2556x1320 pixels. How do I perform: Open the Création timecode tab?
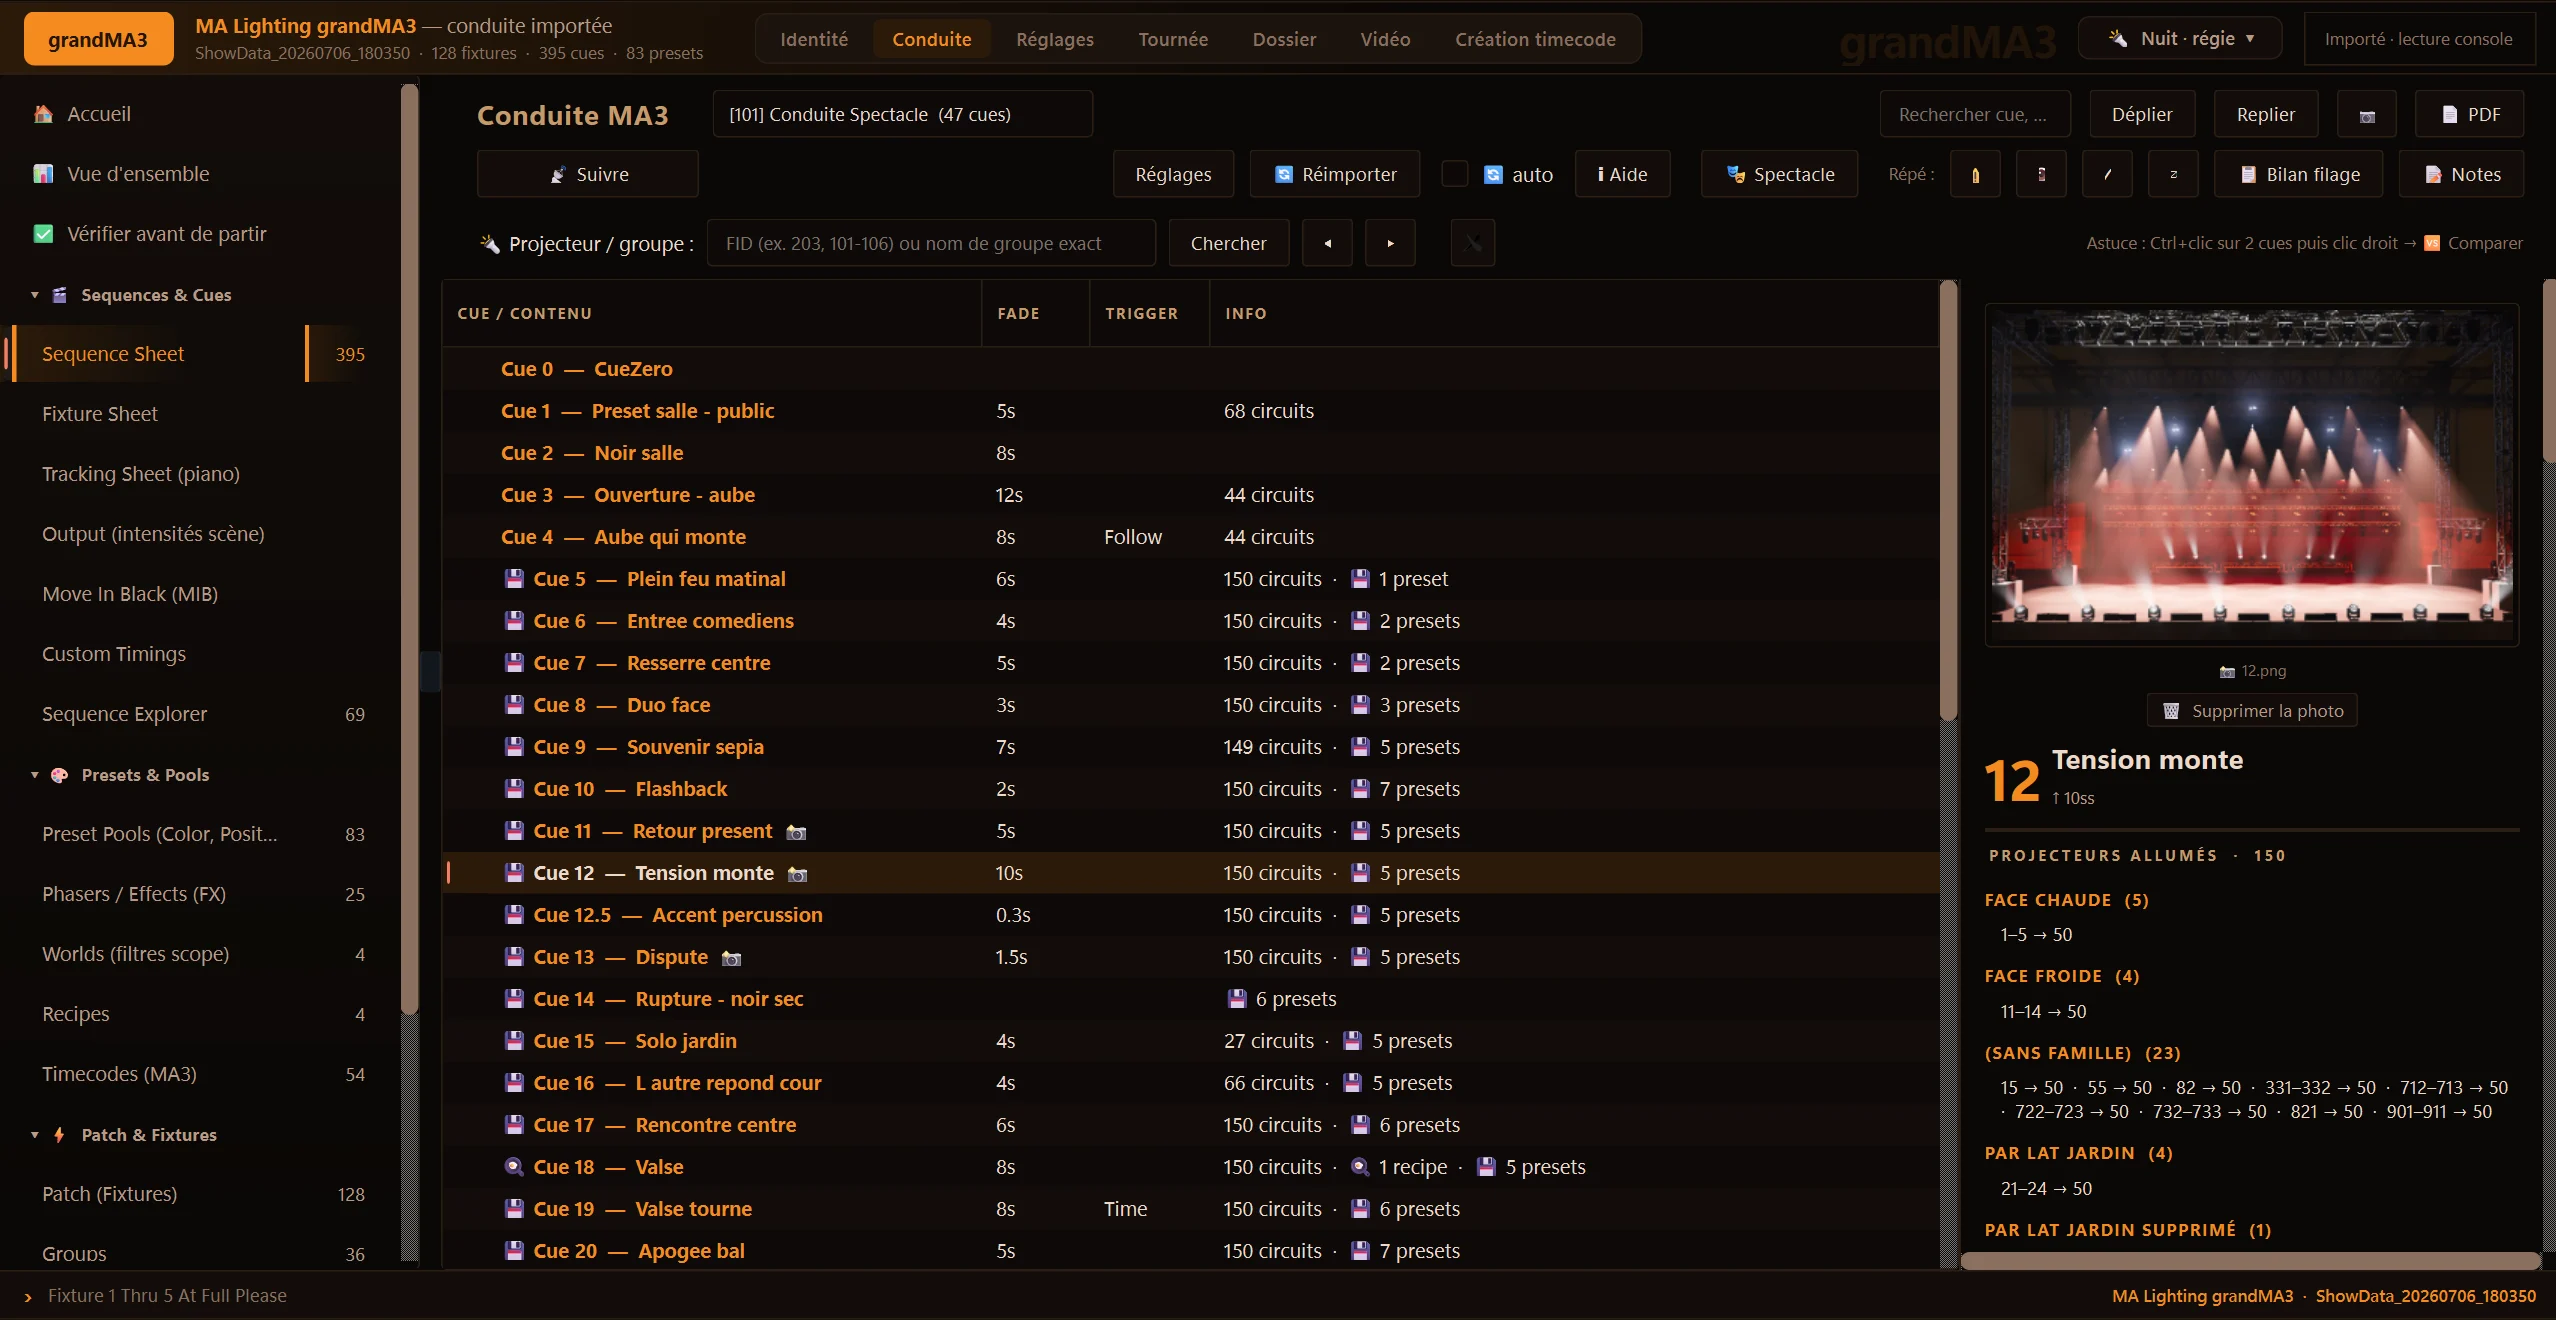tap(1535, 40)
